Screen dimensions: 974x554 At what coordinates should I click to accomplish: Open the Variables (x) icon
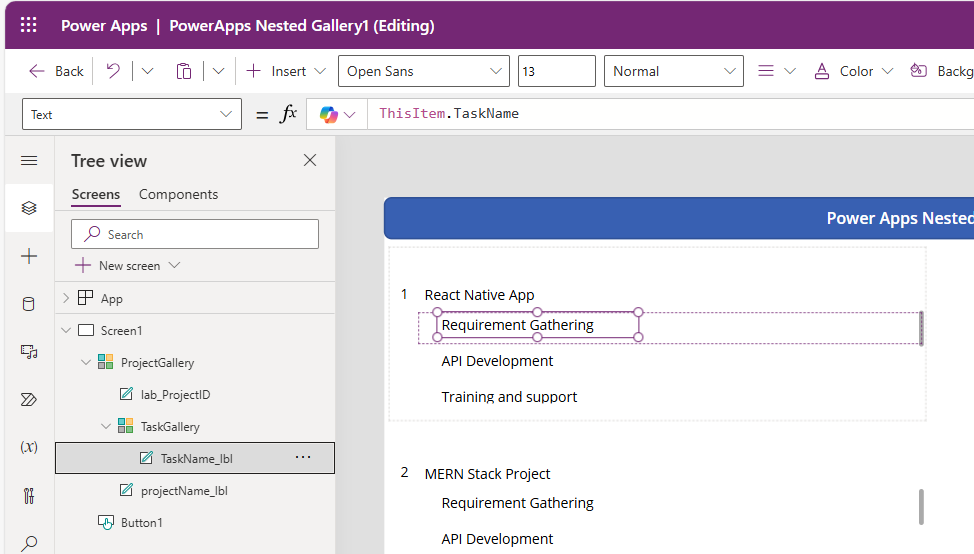pyautogui.click(x=29, y=447)
